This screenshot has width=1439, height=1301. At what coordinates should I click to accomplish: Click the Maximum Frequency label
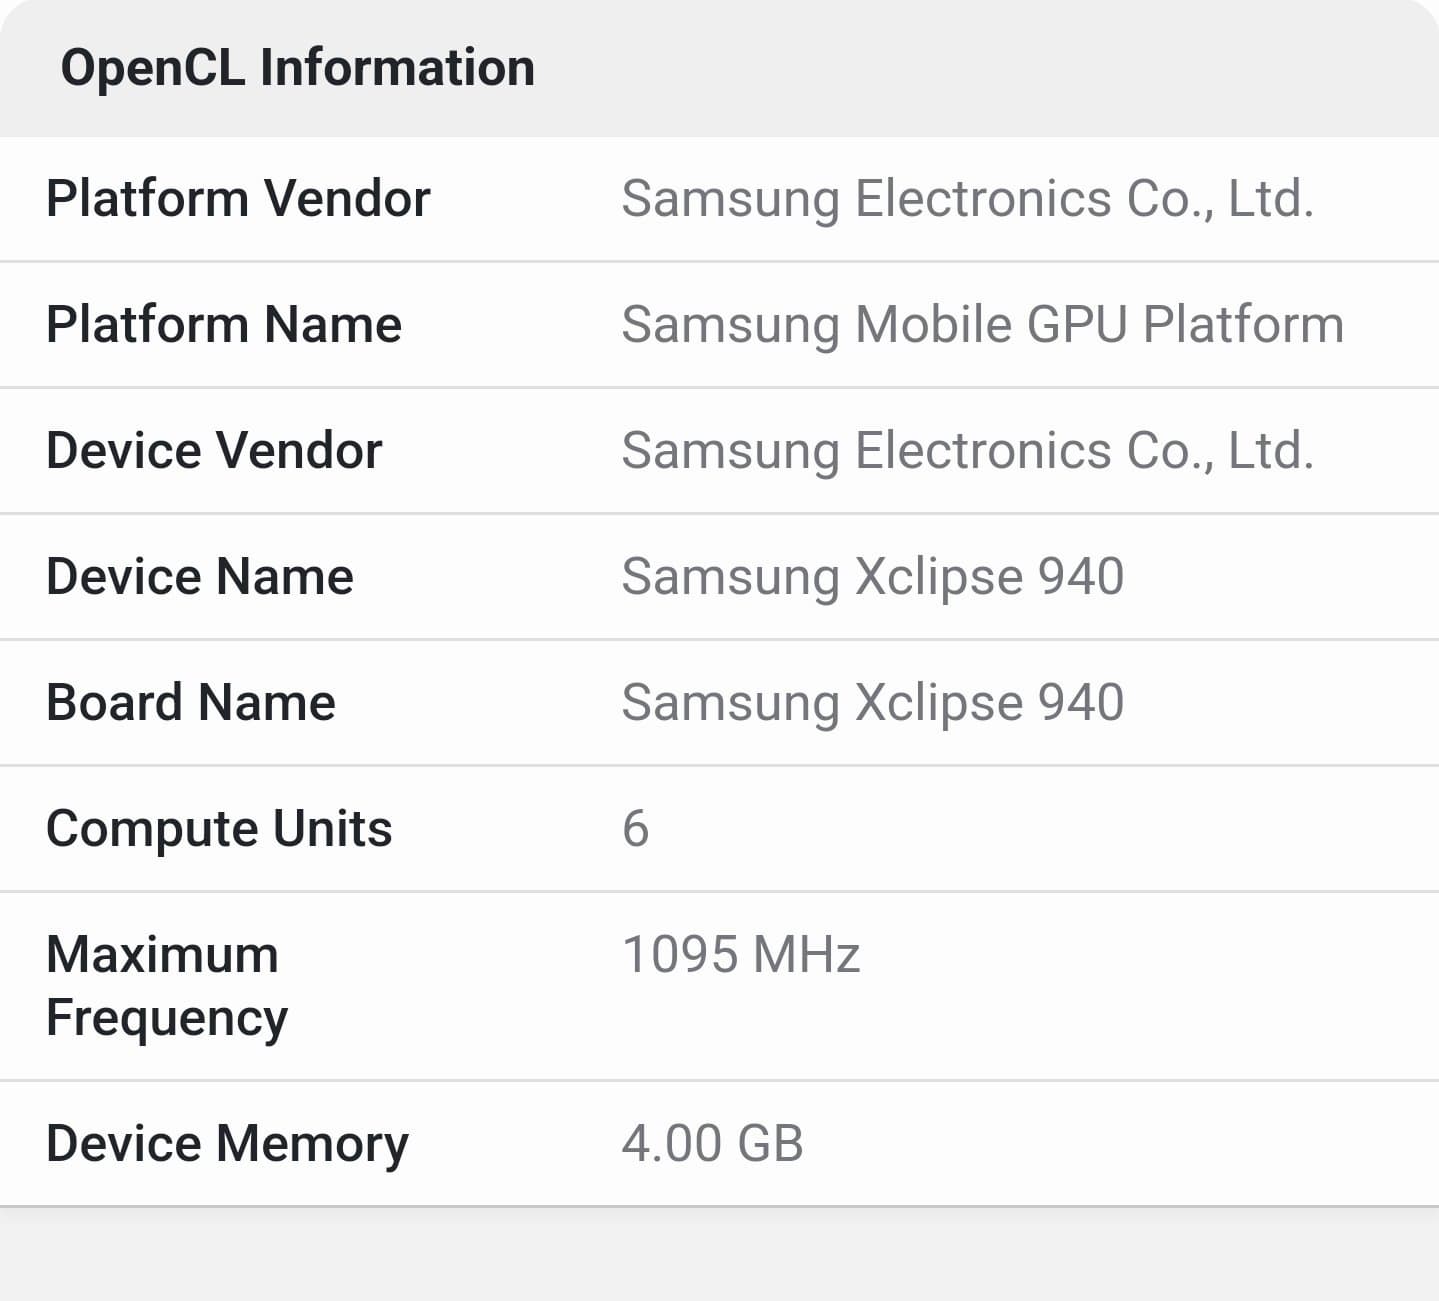(x=166, y=985)
